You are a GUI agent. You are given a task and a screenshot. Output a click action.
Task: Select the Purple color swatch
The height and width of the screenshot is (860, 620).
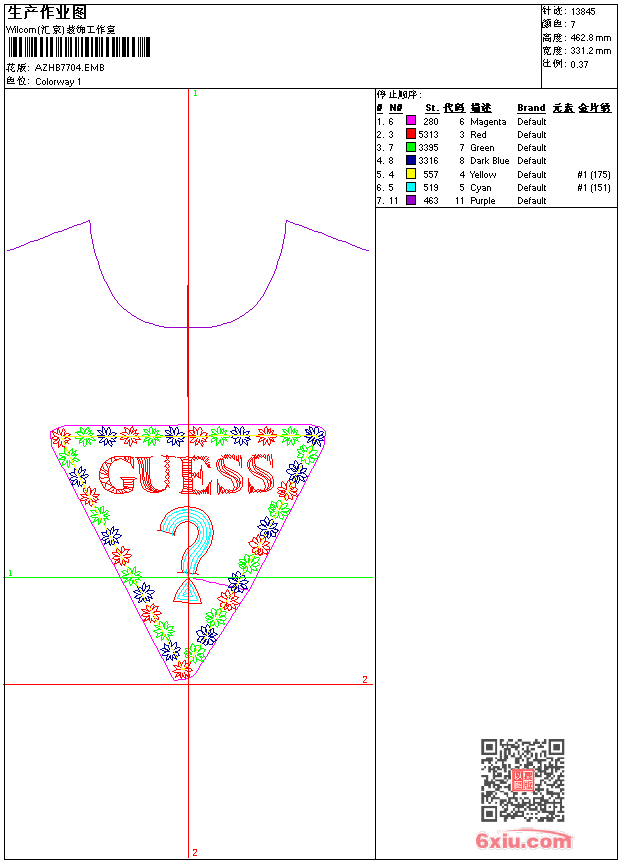(x=410, y=200)
